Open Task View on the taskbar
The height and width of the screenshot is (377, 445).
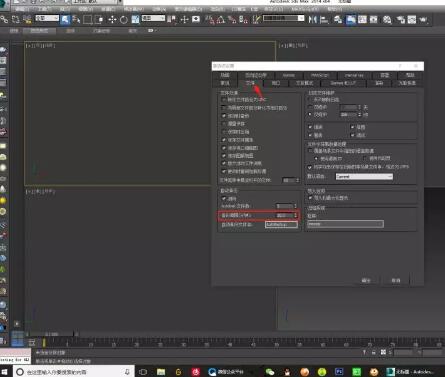click(143, 372)
